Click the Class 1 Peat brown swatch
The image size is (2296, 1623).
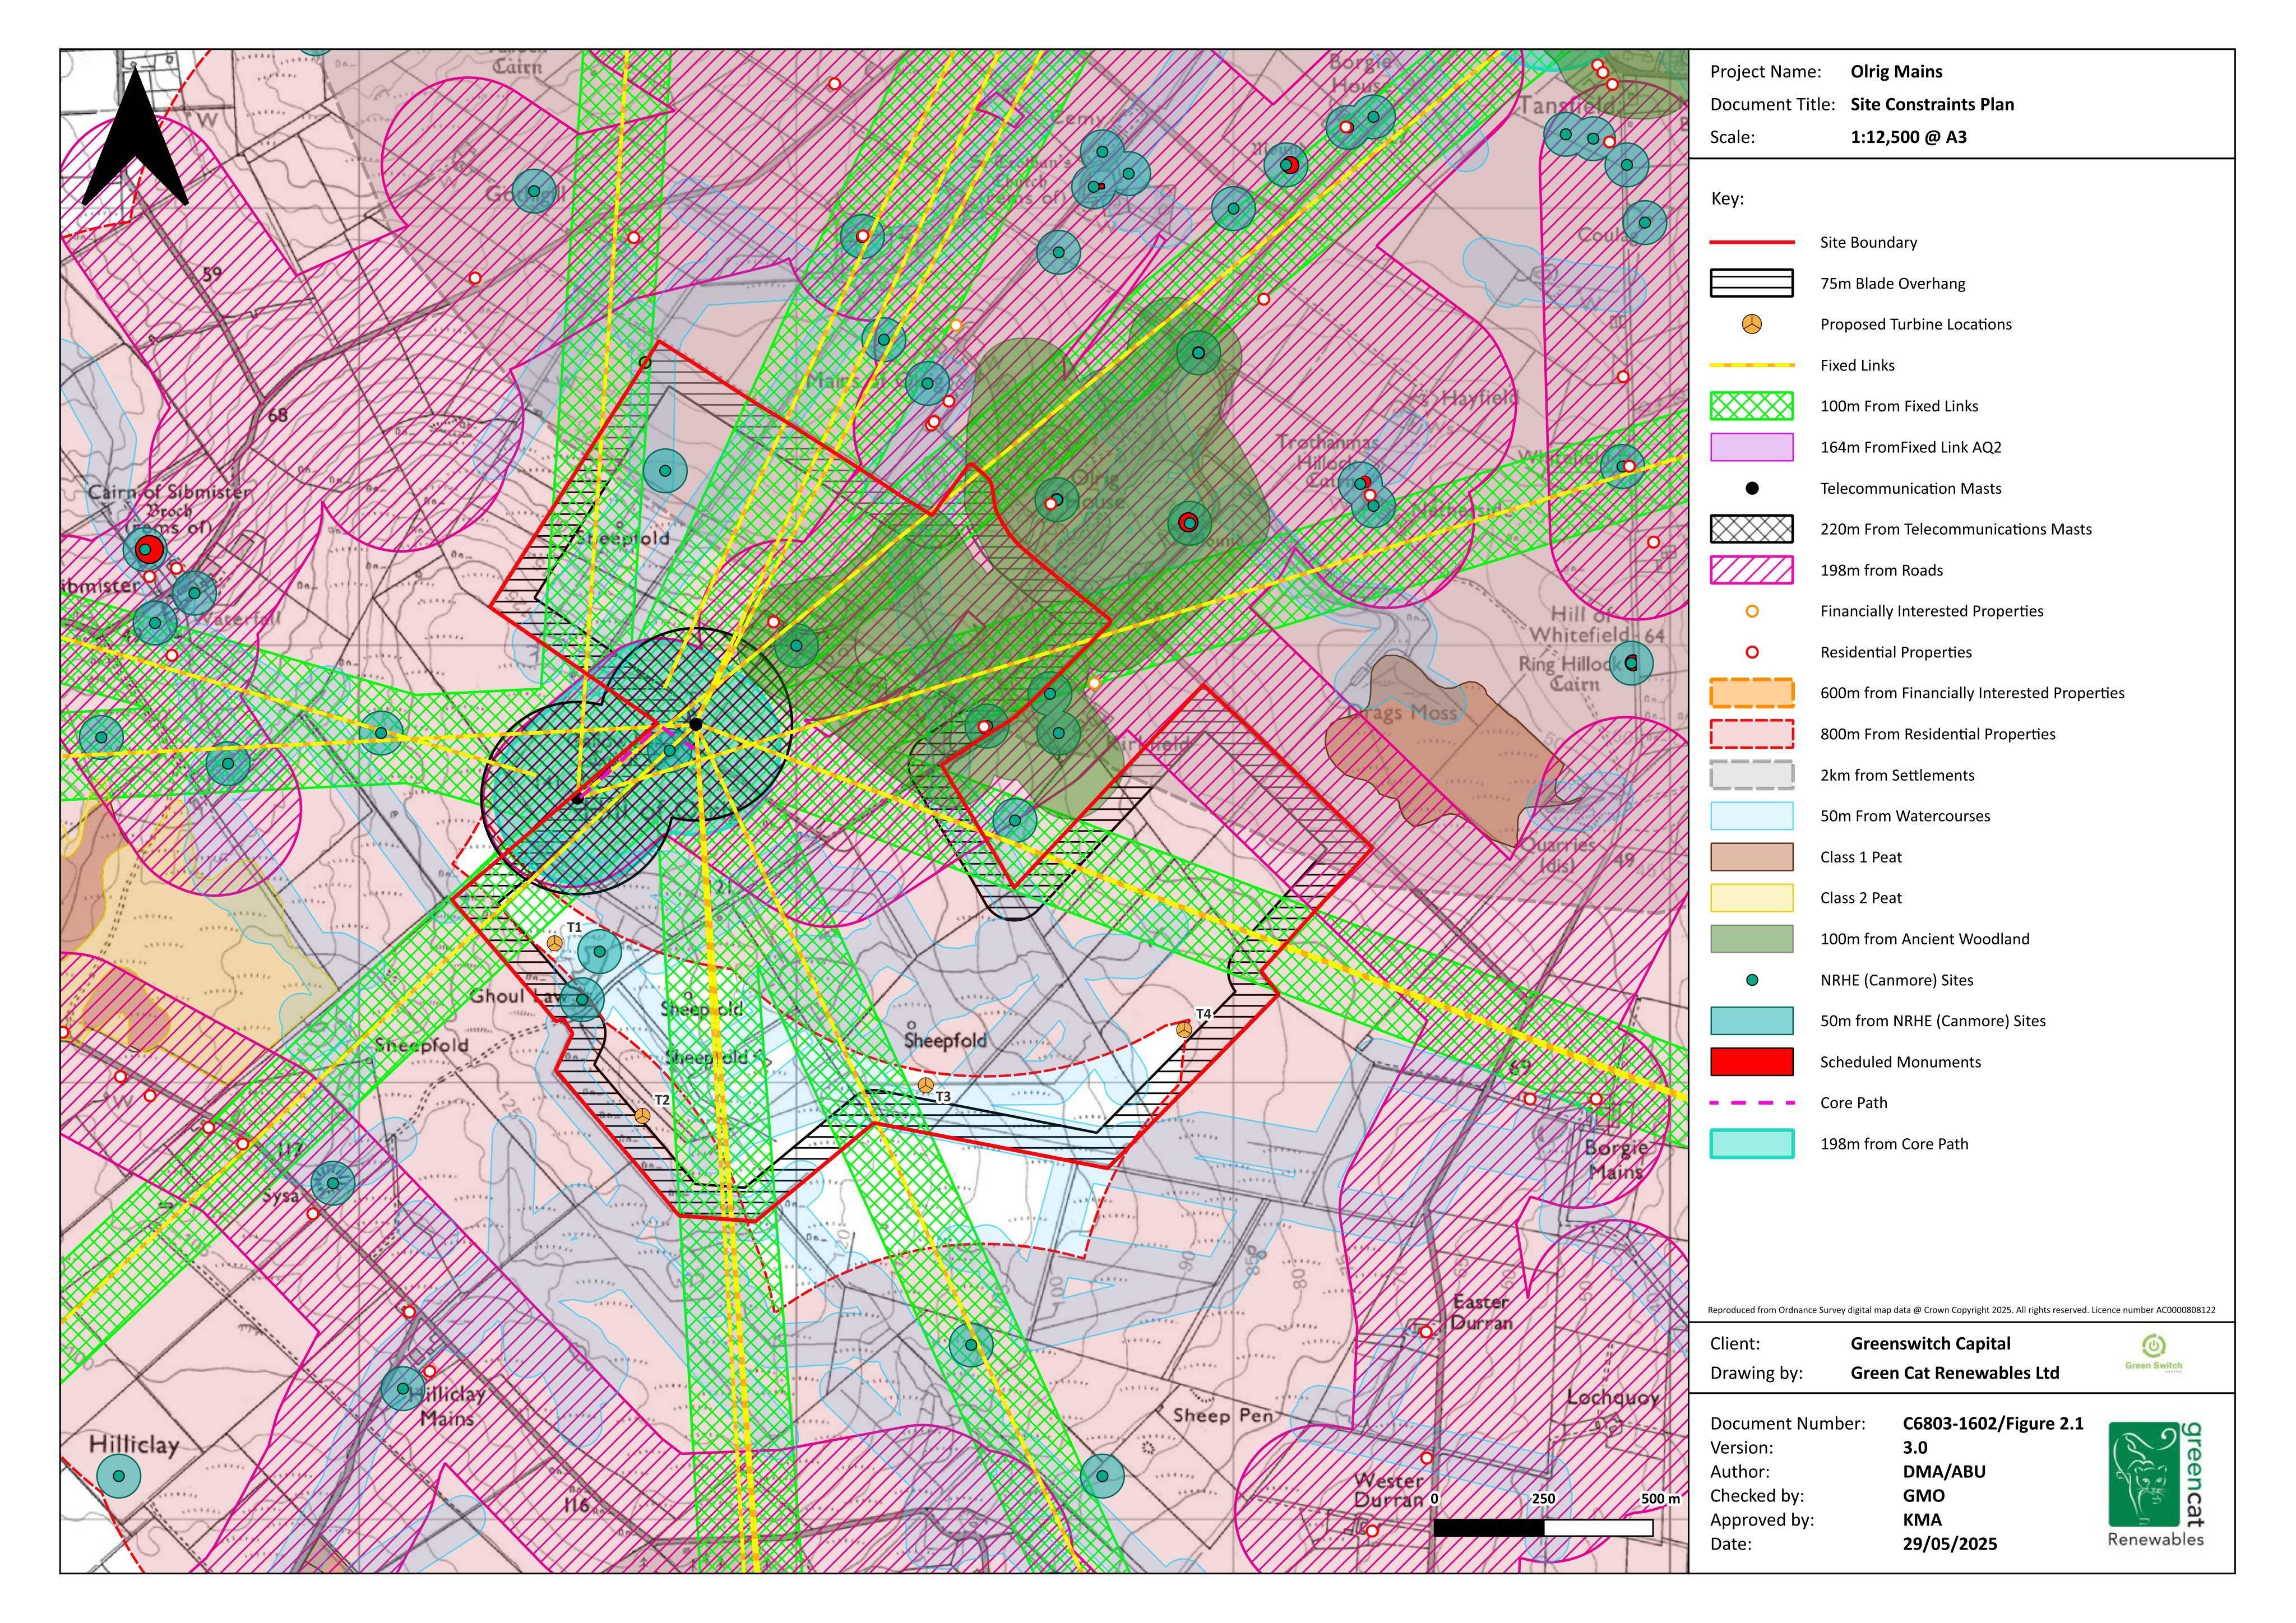(1751, 857)
